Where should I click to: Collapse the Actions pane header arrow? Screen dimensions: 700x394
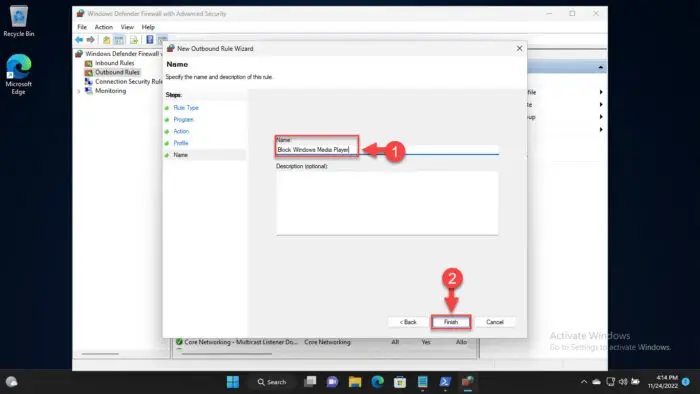600,67
